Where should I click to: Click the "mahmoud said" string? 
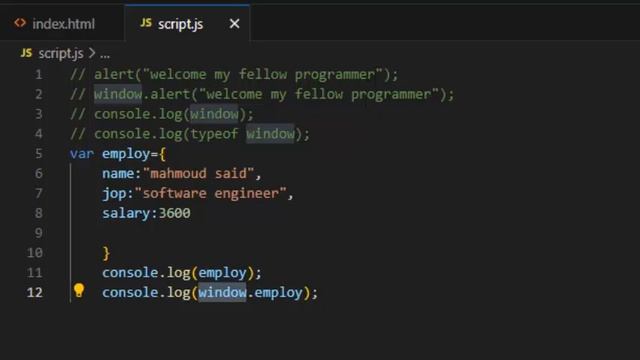click(x=198, y=173)
